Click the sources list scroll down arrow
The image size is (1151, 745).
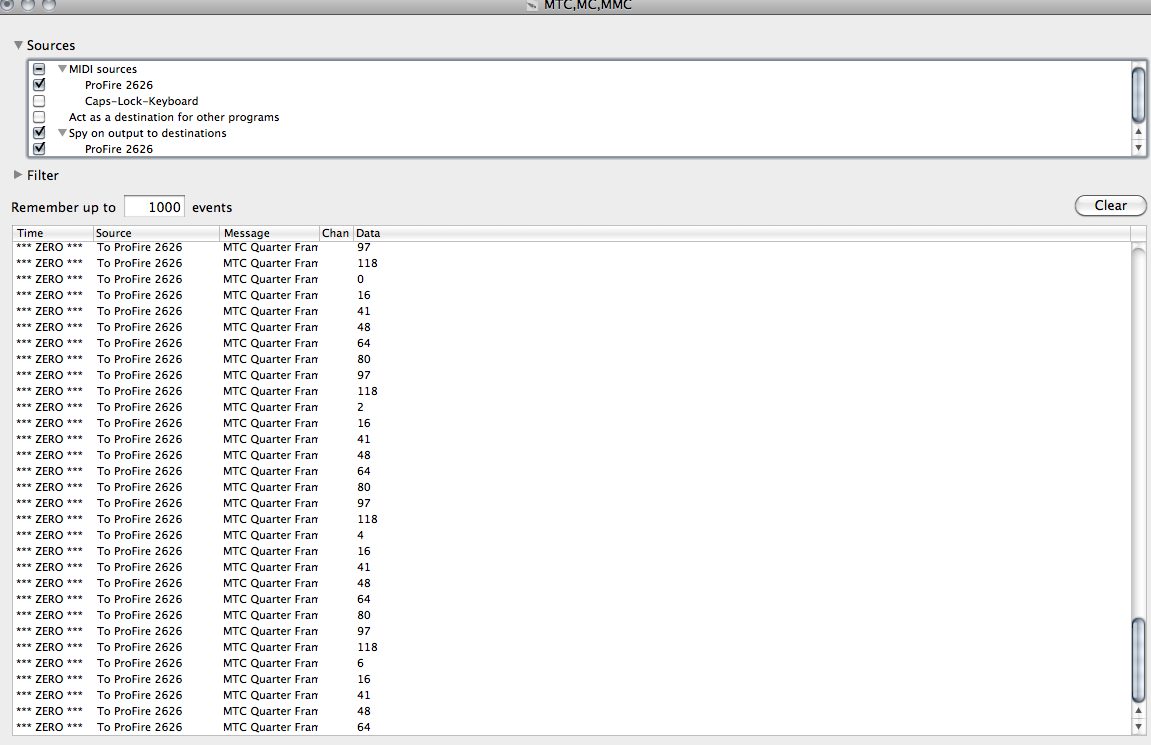(x=1139, y=148)
